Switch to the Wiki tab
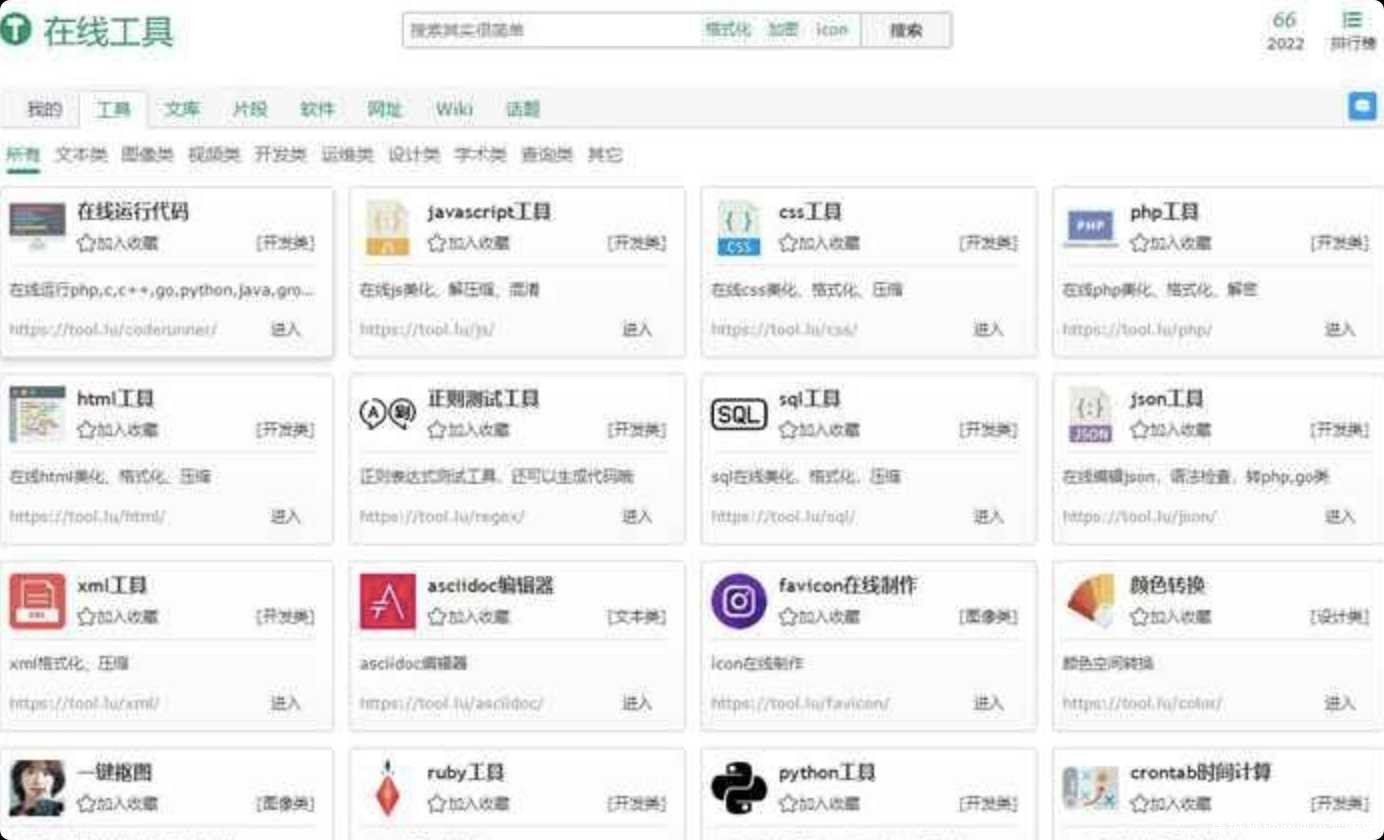1384x840 pixels. click(454, 109)
